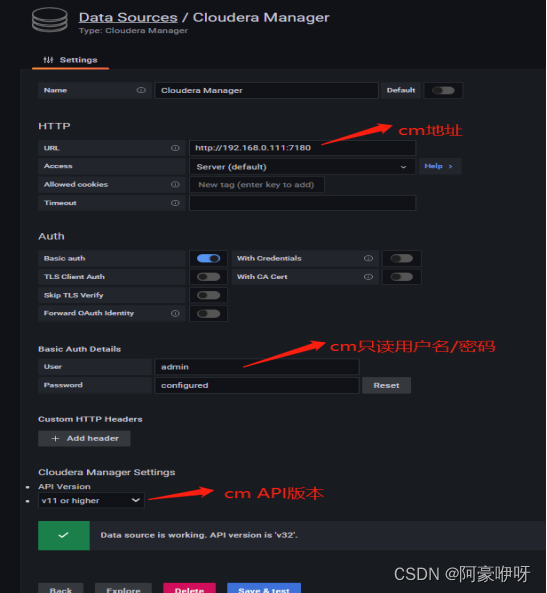This screenshot has width=547, height=593.
Task: Click the Add header button
Action: pos(84,438)
